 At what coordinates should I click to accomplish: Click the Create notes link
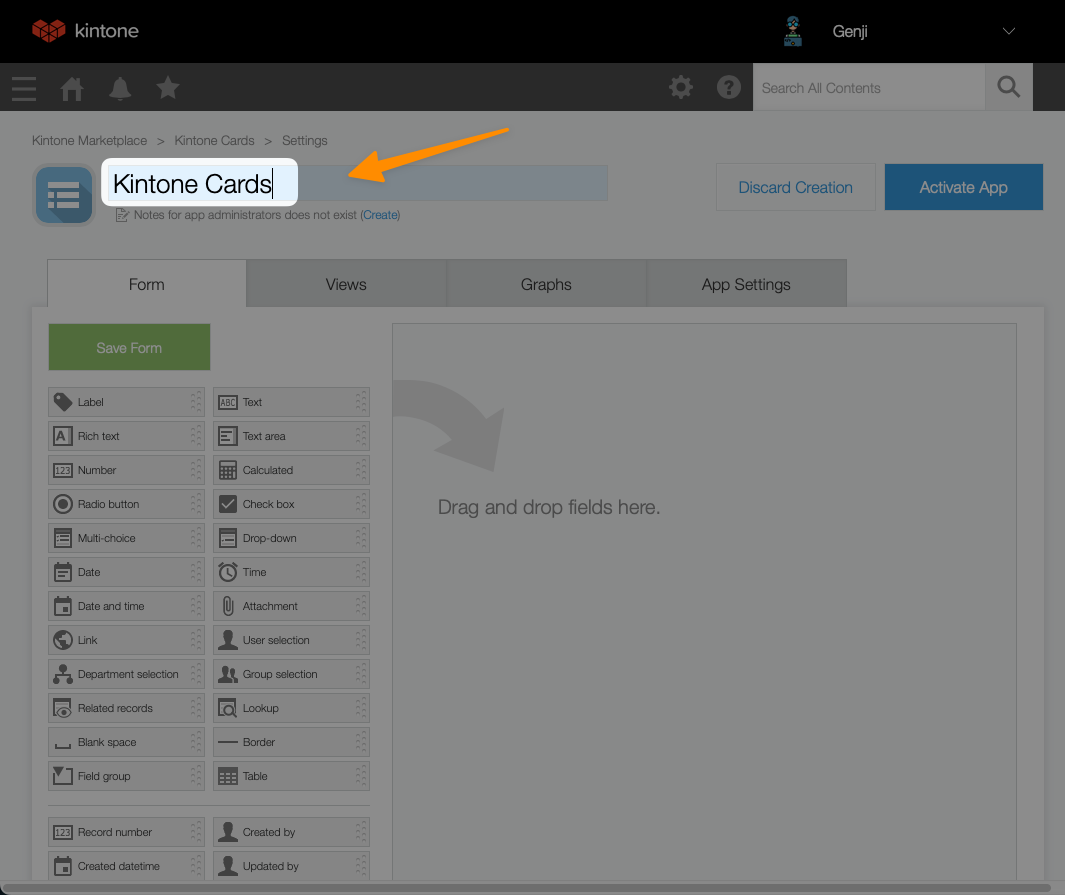point(380,215)
